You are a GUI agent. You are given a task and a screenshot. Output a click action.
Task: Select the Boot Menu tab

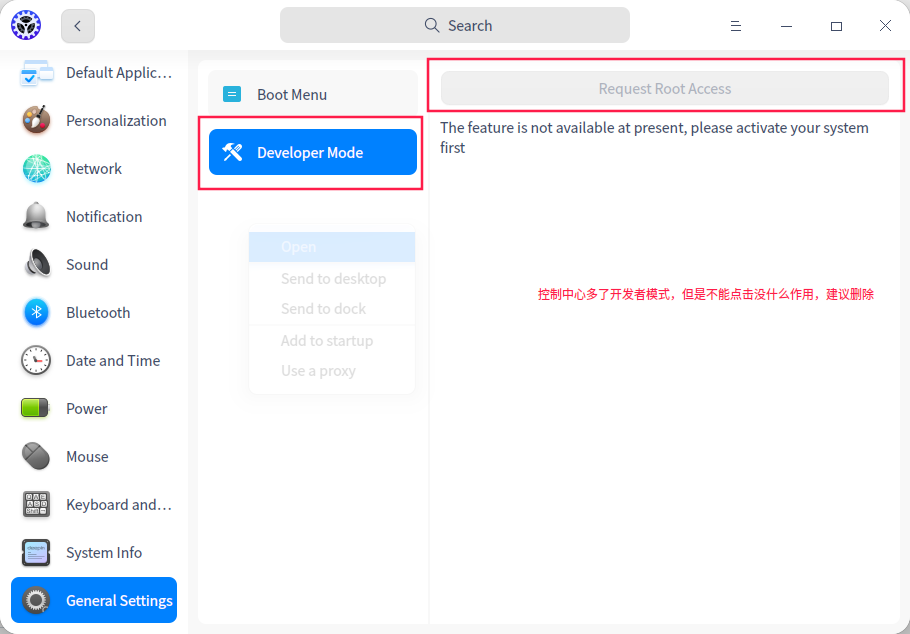coord(313,94)
